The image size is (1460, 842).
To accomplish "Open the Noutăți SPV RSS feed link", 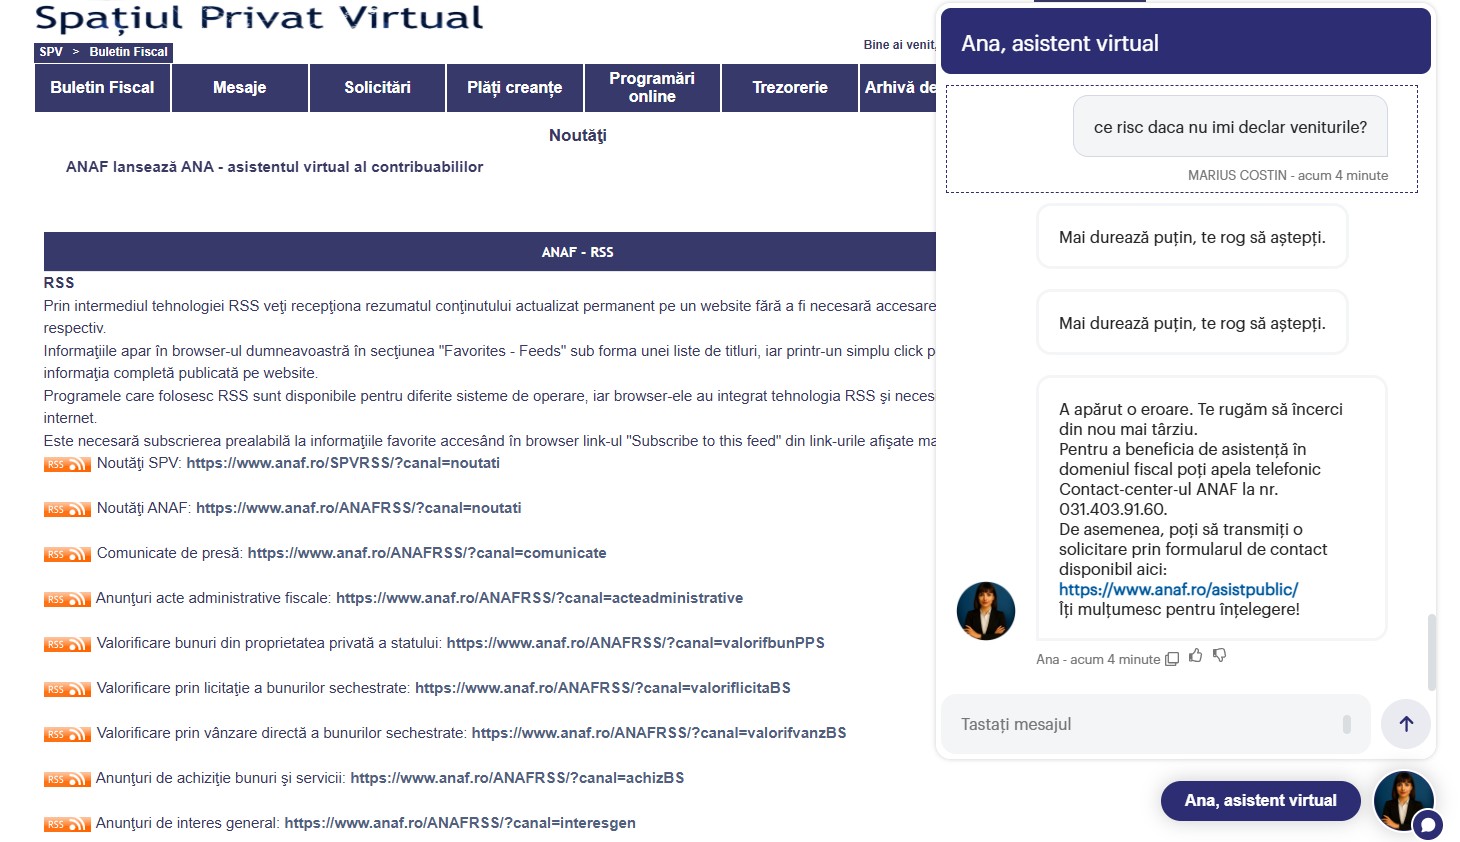I will point(343,463).
